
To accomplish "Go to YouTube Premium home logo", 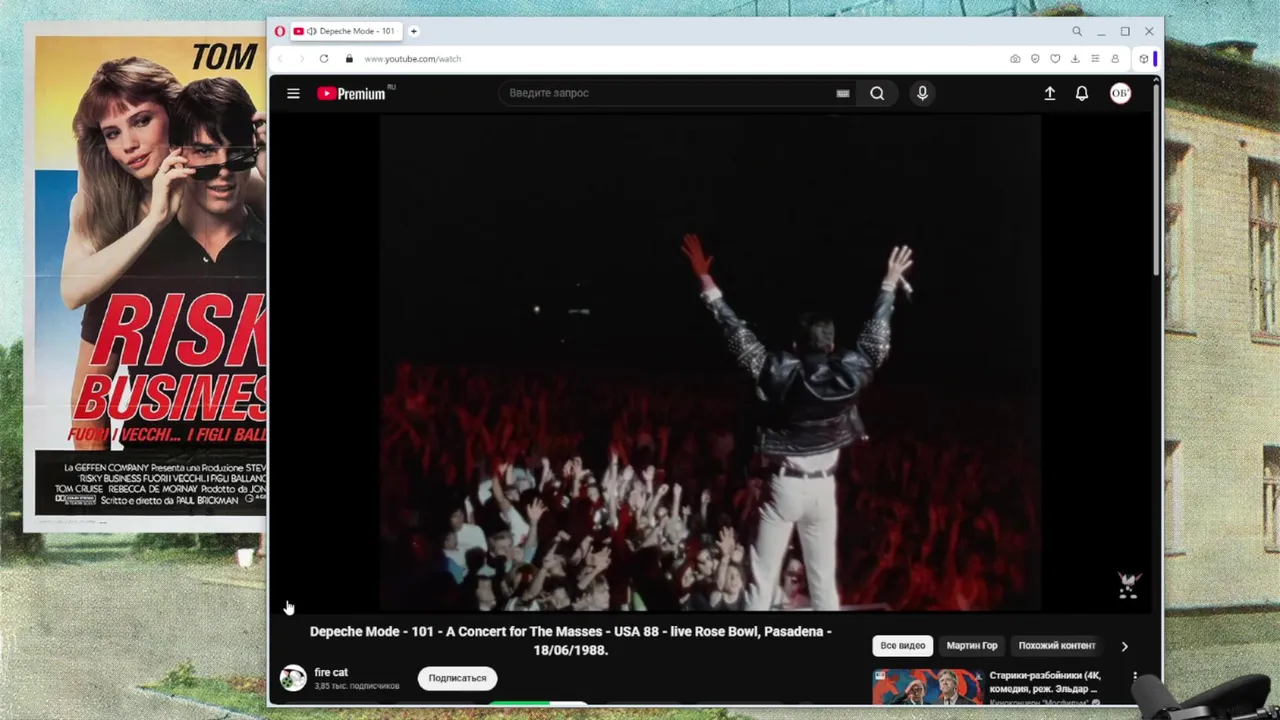I will coord(352,93).
